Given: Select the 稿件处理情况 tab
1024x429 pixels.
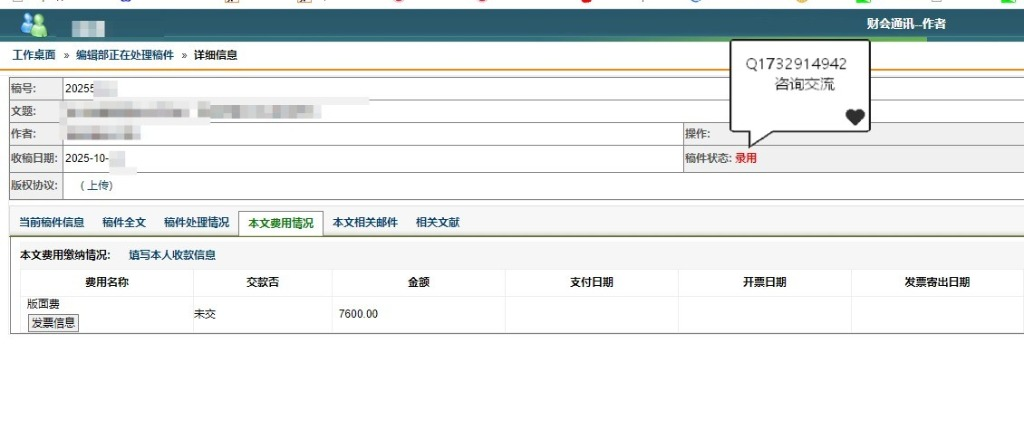Looking at the screenshot, I should point(196,222).
